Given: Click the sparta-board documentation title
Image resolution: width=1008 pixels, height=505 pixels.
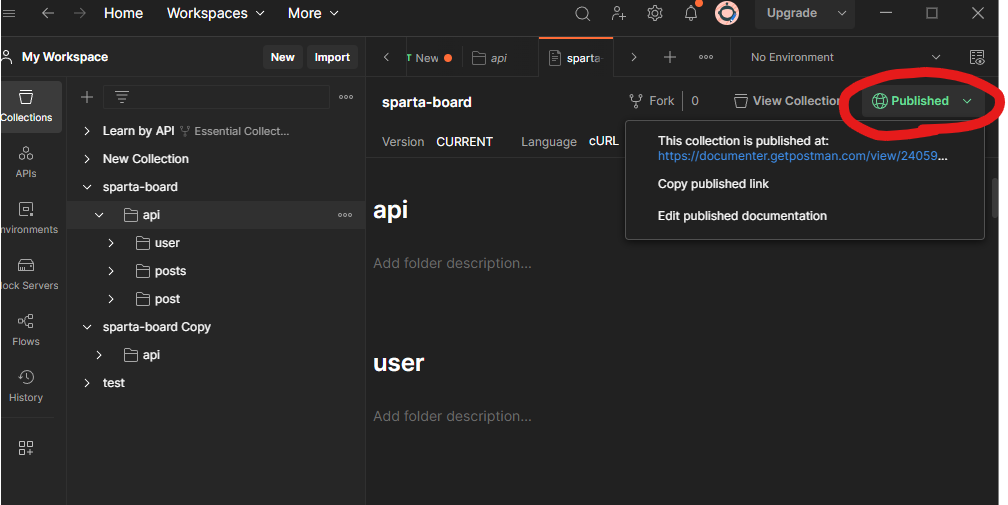Looking at the screenshot, I should (x=427, y=102).
